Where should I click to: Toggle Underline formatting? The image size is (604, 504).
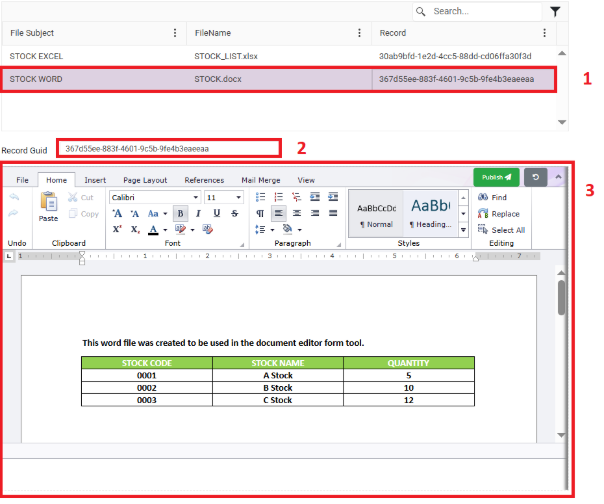coord(216,213)
